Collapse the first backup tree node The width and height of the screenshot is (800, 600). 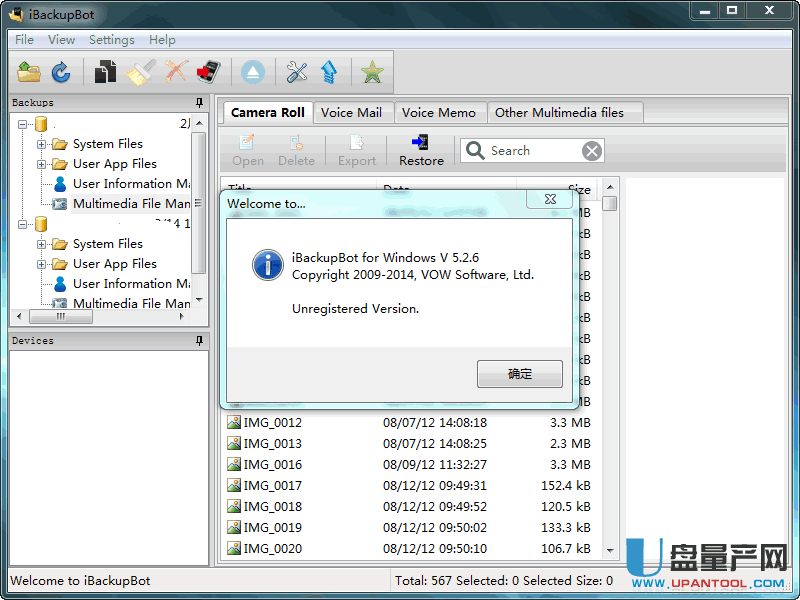23,124
